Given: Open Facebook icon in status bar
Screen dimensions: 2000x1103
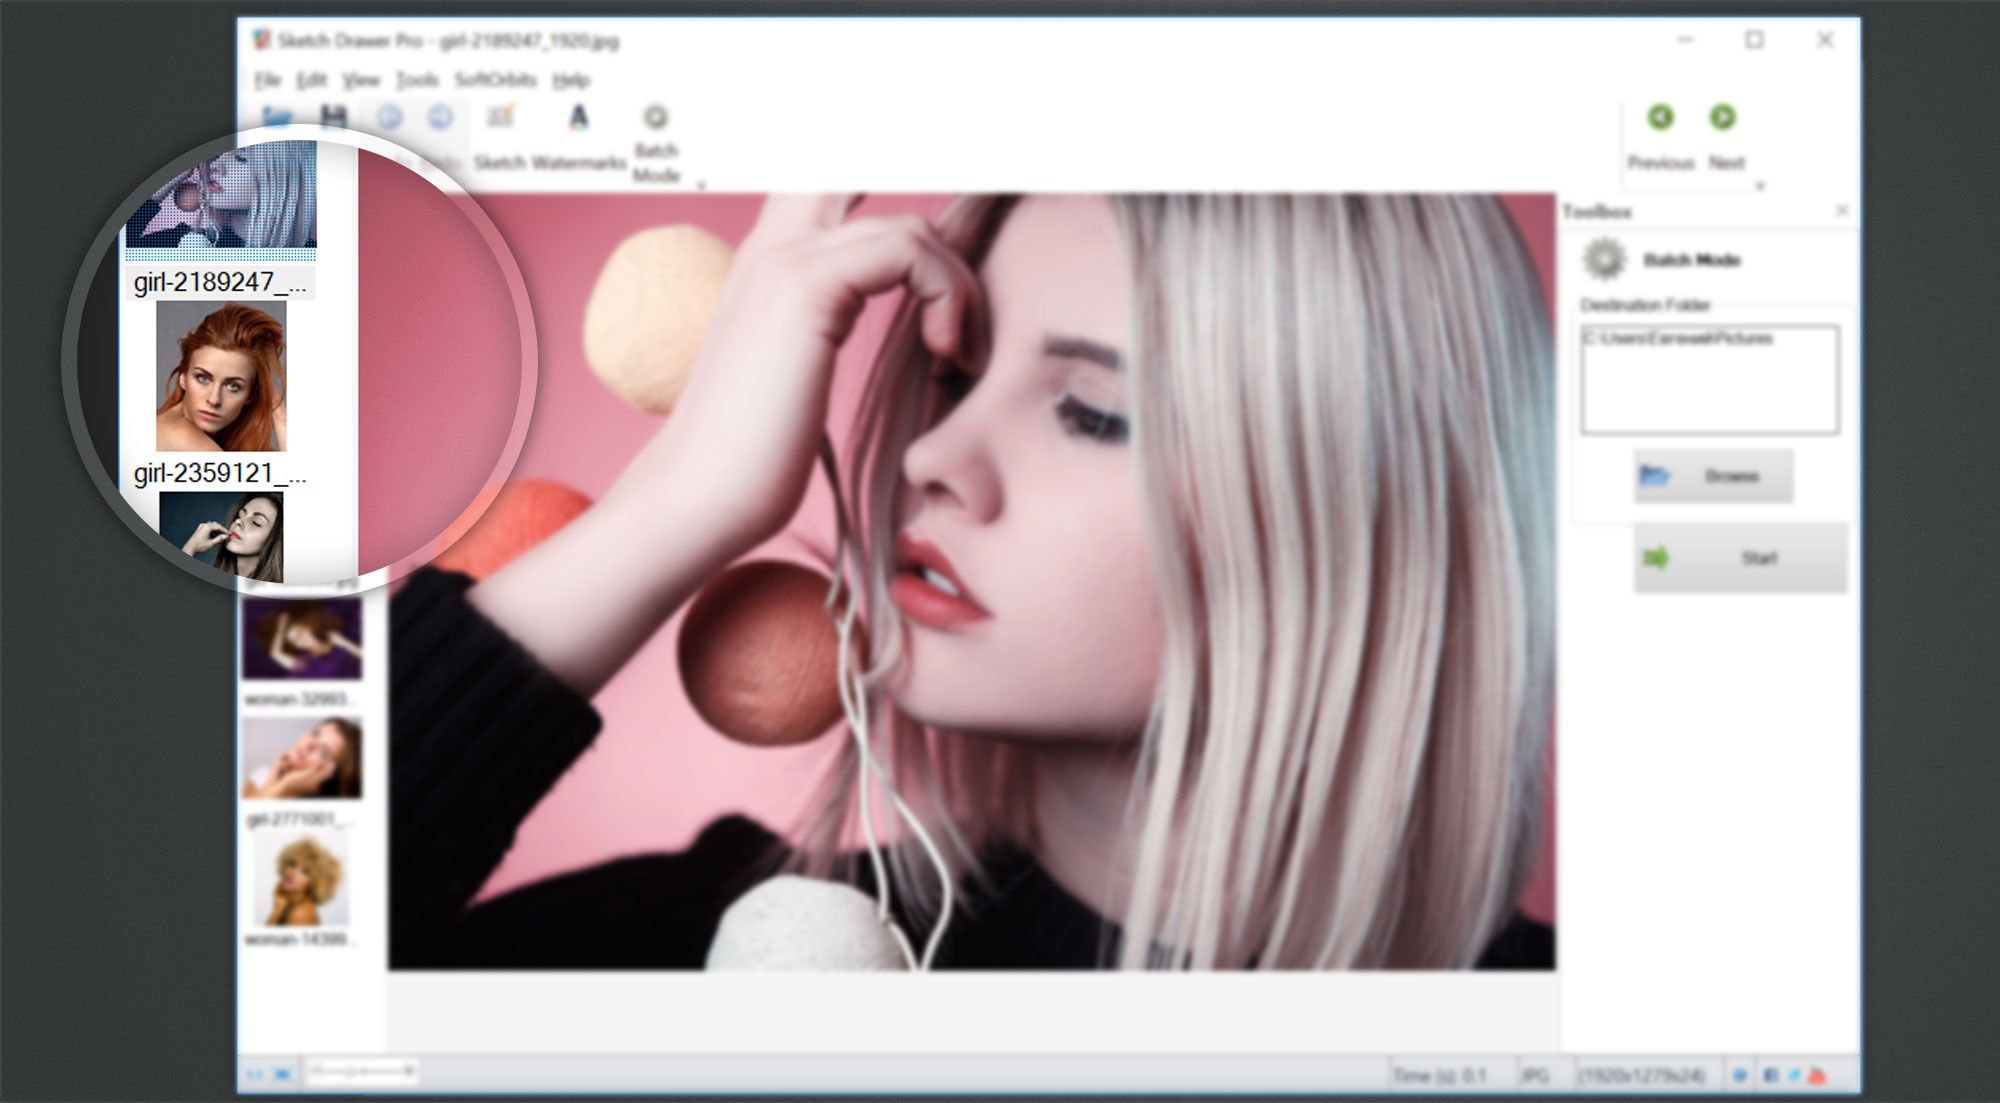Looking at the screenshot, I should tap(1770, 1075).
